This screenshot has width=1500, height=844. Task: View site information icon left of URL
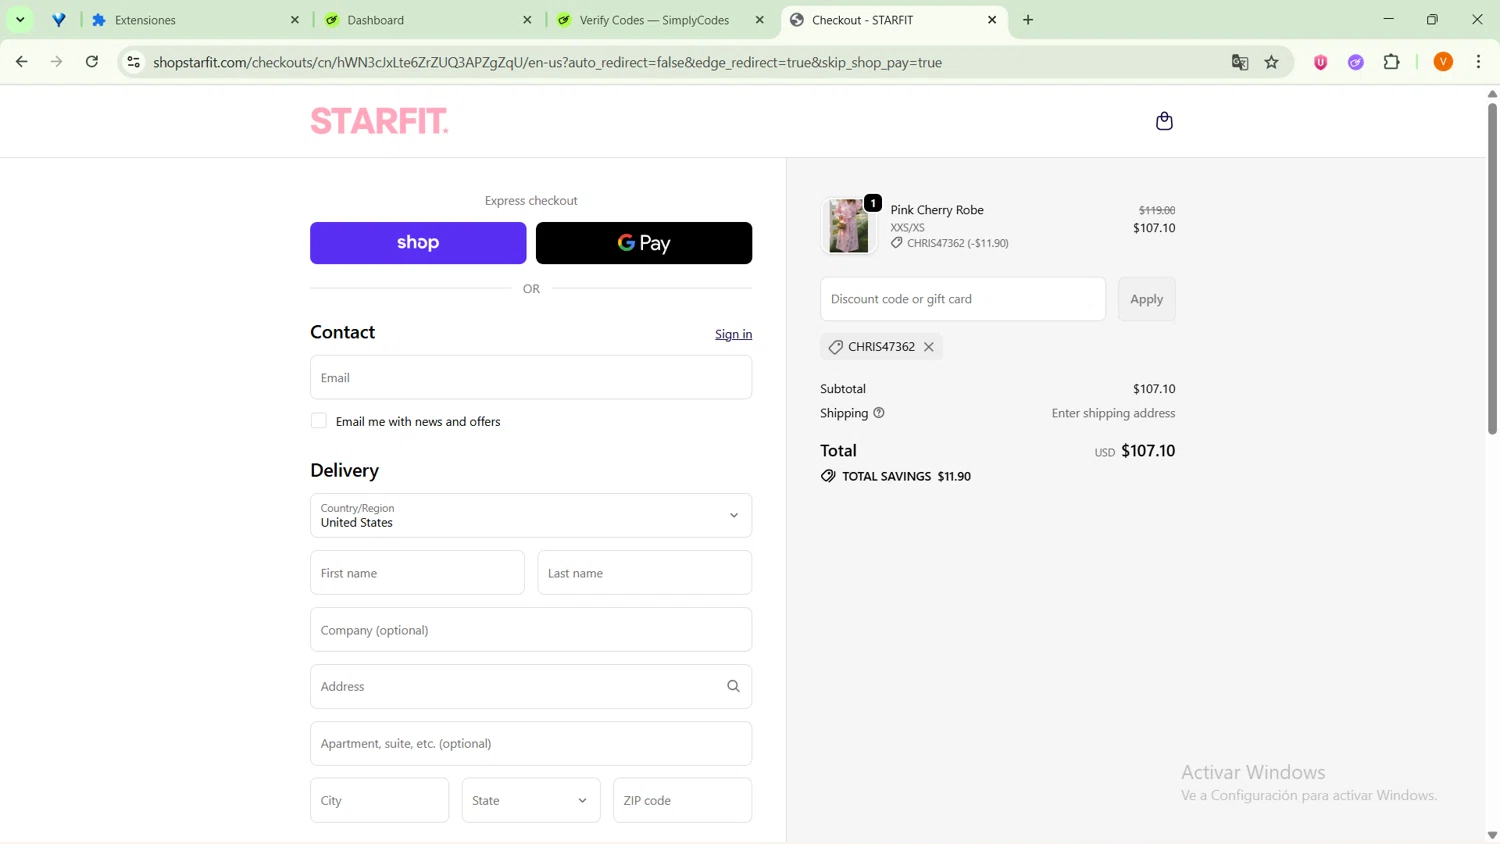[133, 62]
